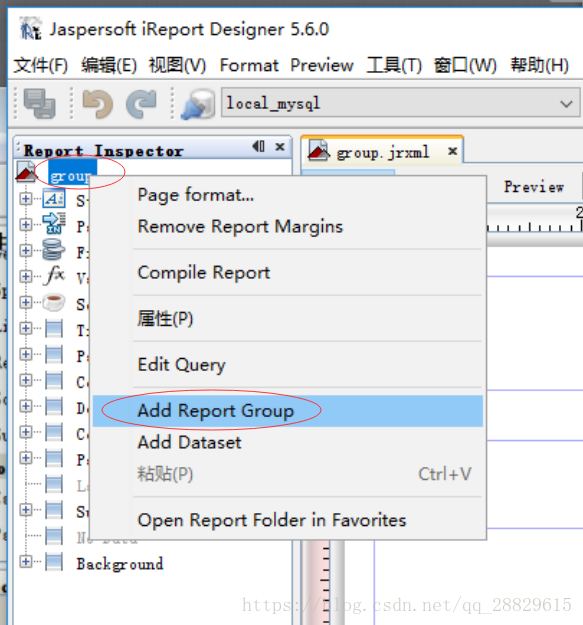
Task: Choose Edit Query in context menu
Action: [x=287, y=364]
